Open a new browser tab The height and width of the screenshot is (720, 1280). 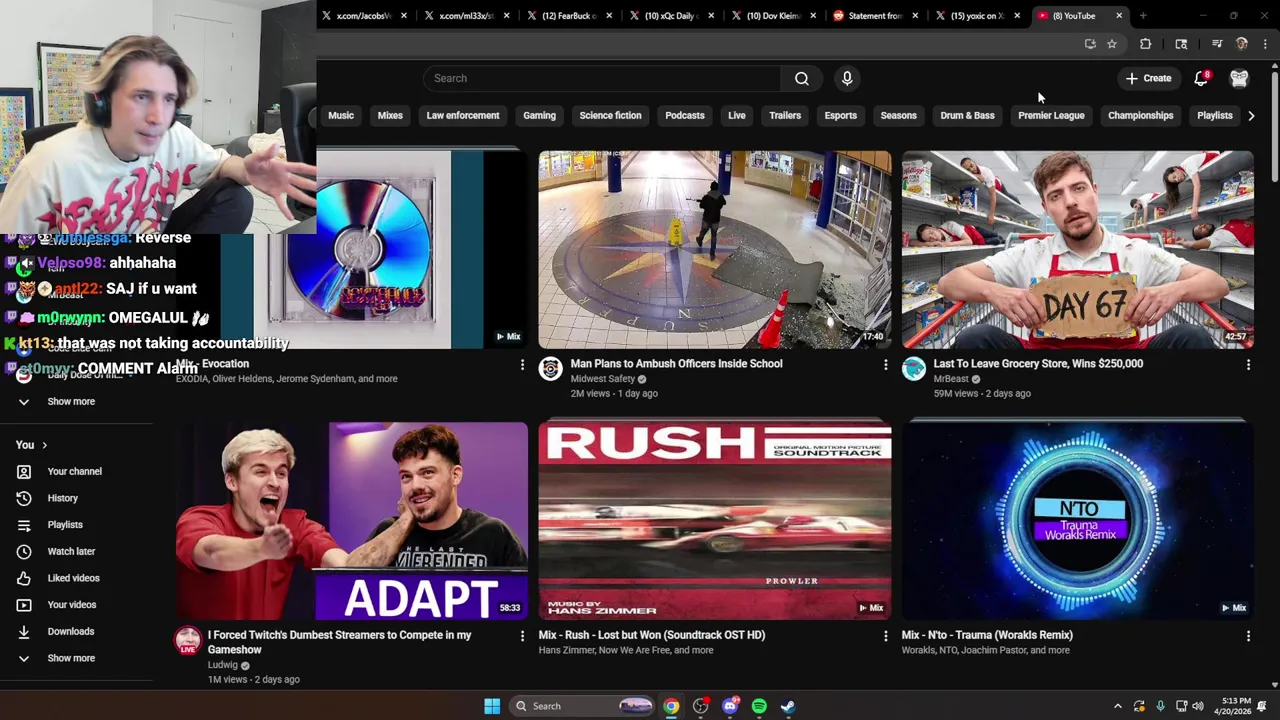coord(1143,16)
